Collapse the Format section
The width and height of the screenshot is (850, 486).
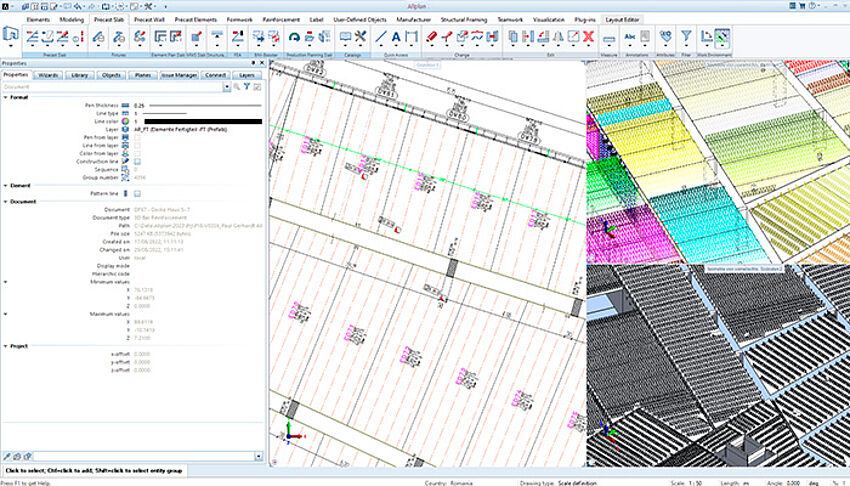coord(5,97)
